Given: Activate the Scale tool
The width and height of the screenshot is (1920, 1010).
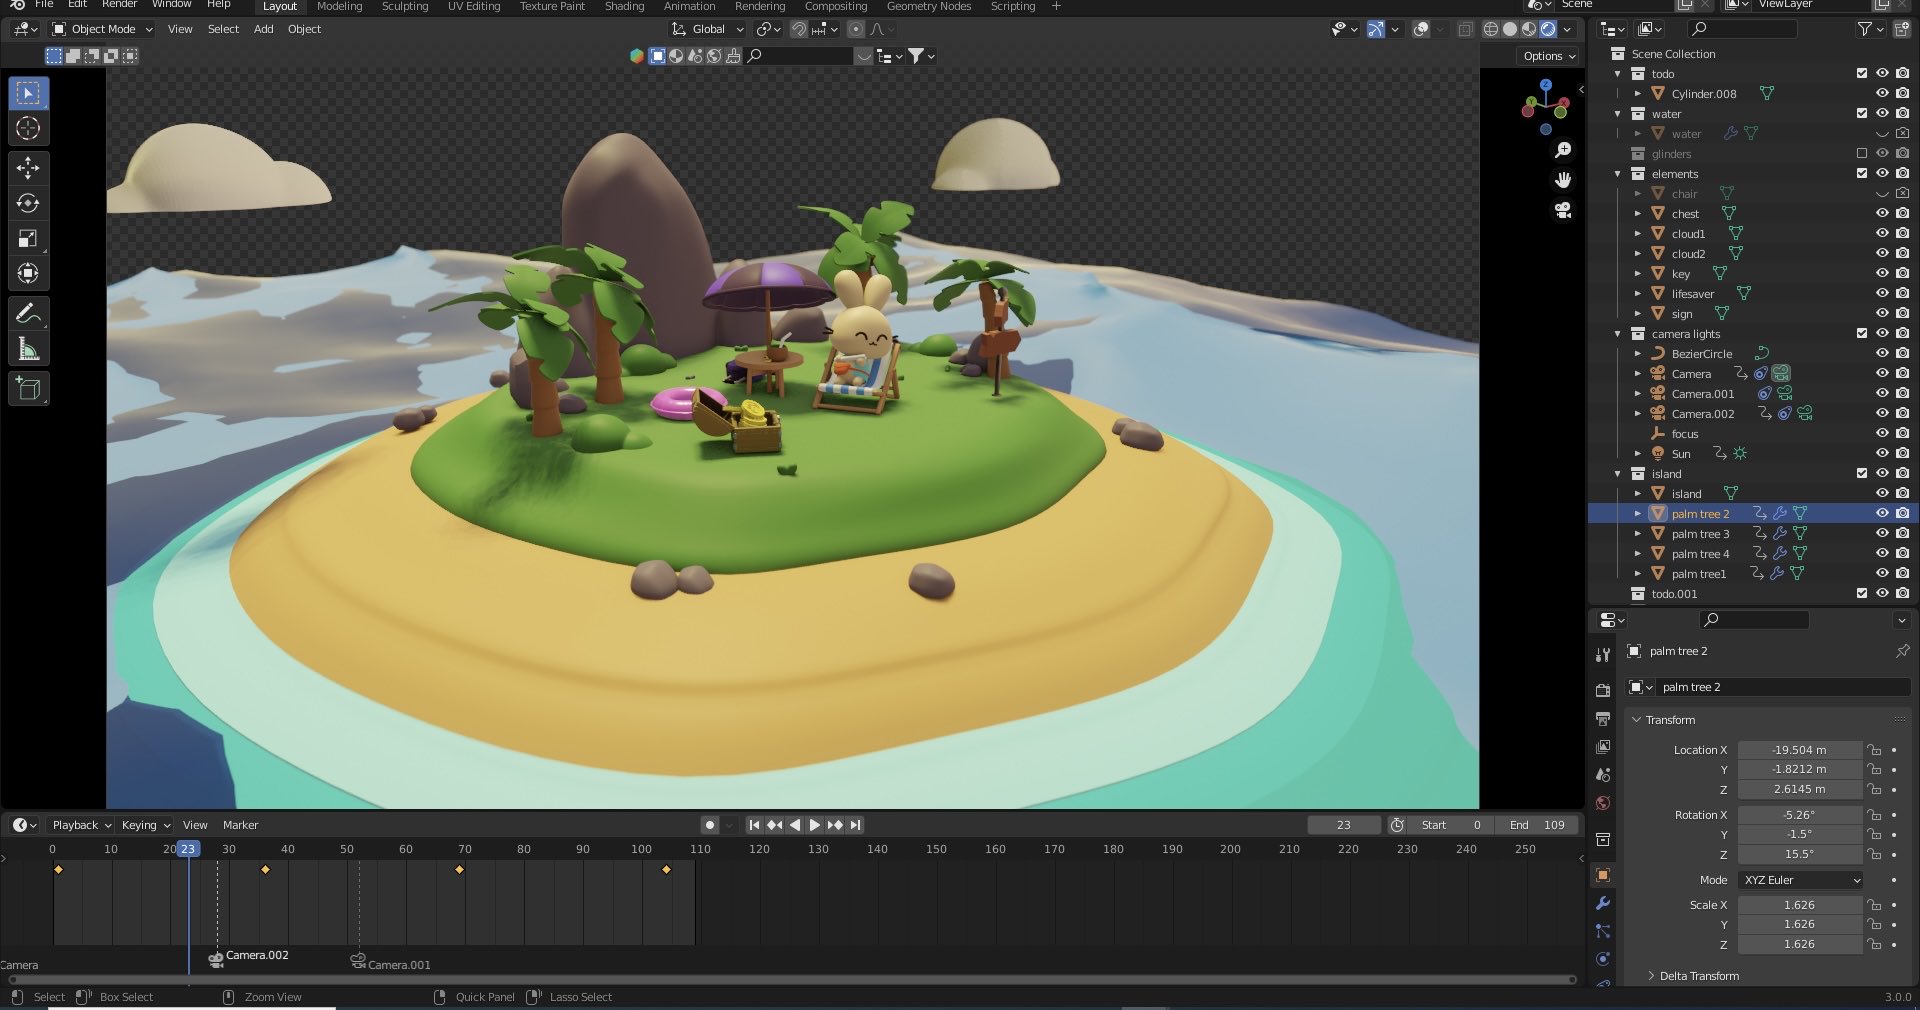Looking at the screenshot, I should click(28, 239).
